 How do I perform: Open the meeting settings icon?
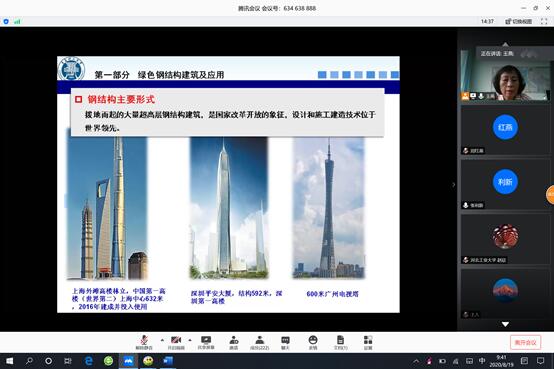368,342
